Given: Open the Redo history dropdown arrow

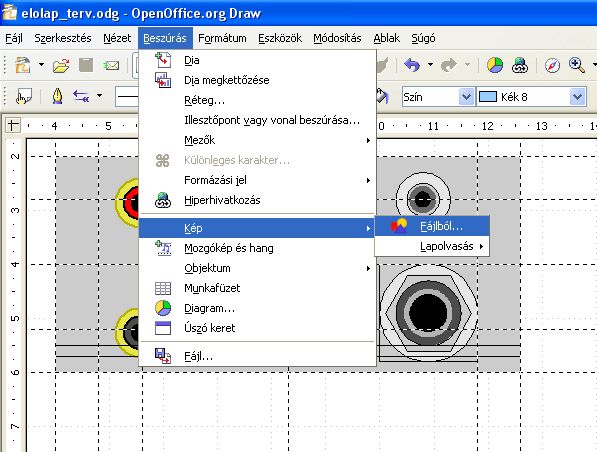Looking at the screenshot, I should [x=467, y=65].
